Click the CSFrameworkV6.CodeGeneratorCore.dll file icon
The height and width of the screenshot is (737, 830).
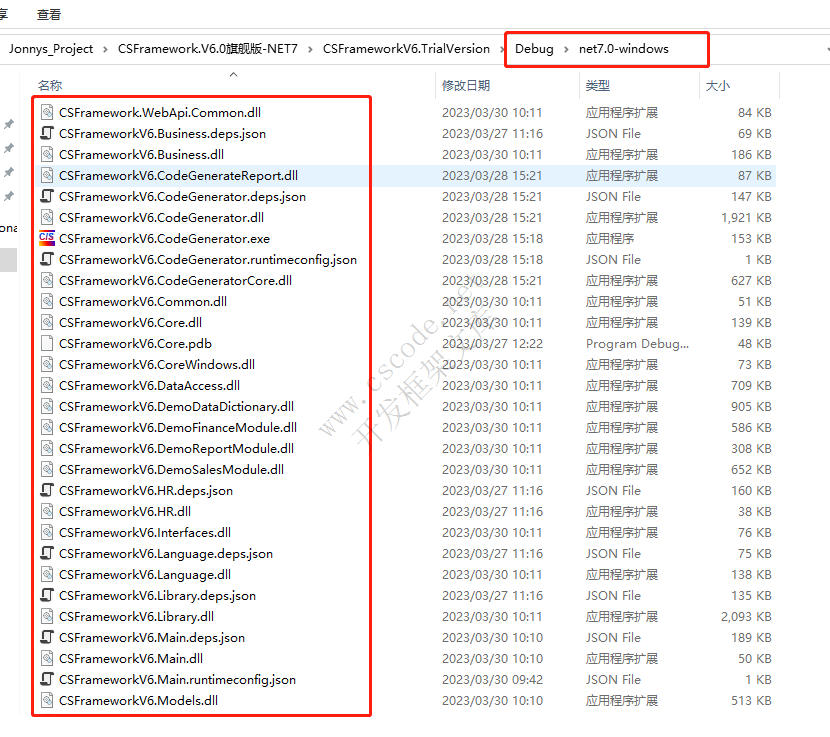[x=47, y=281]
